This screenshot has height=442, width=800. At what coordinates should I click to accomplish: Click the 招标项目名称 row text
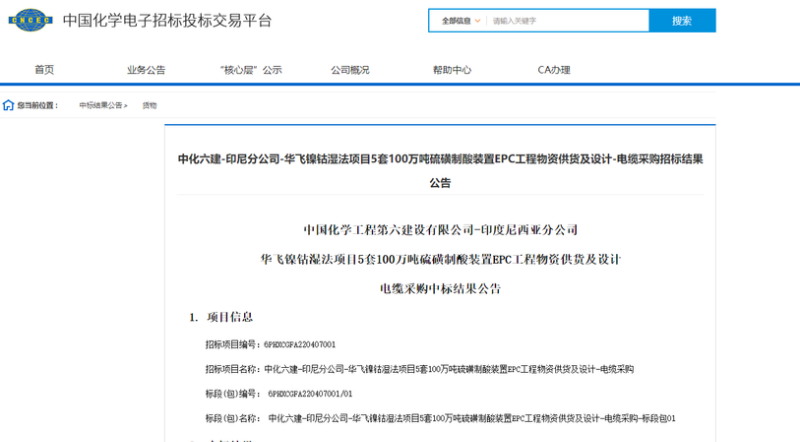(419, 369)
